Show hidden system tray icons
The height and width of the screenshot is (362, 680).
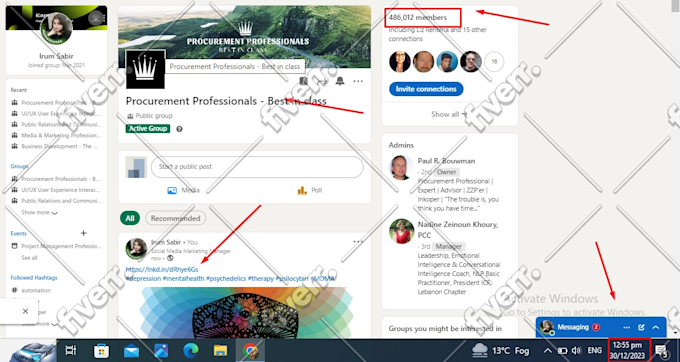(548, 351)
